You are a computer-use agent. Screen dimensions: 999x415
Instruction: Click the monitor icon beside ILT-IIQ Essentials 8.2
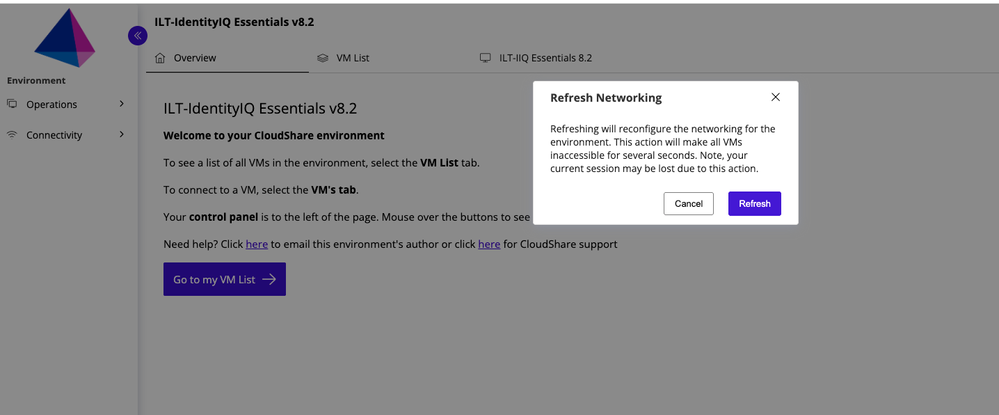pyautogui.click(x=485, y=58)
